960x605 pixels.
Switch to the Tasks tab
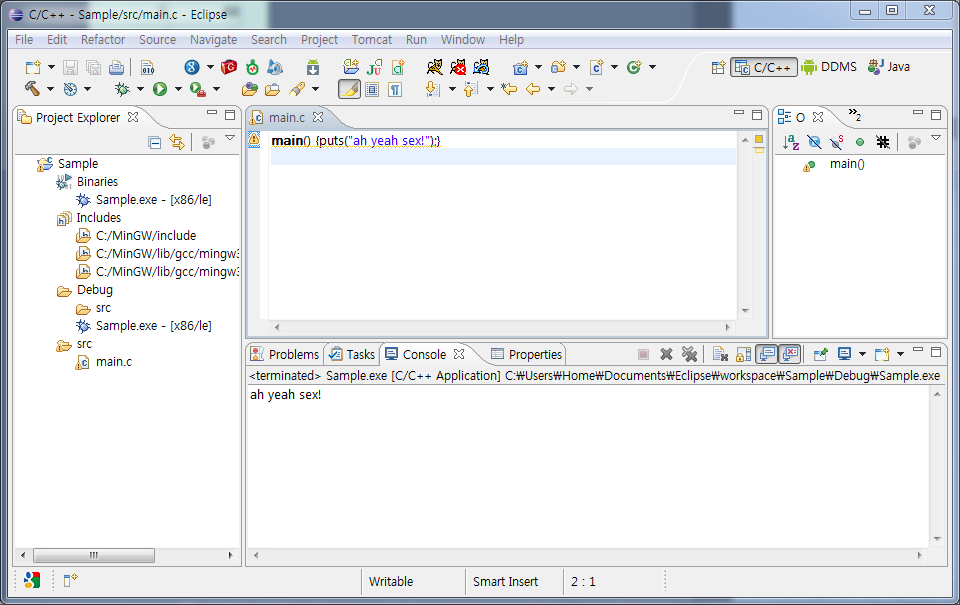(352, 355)
